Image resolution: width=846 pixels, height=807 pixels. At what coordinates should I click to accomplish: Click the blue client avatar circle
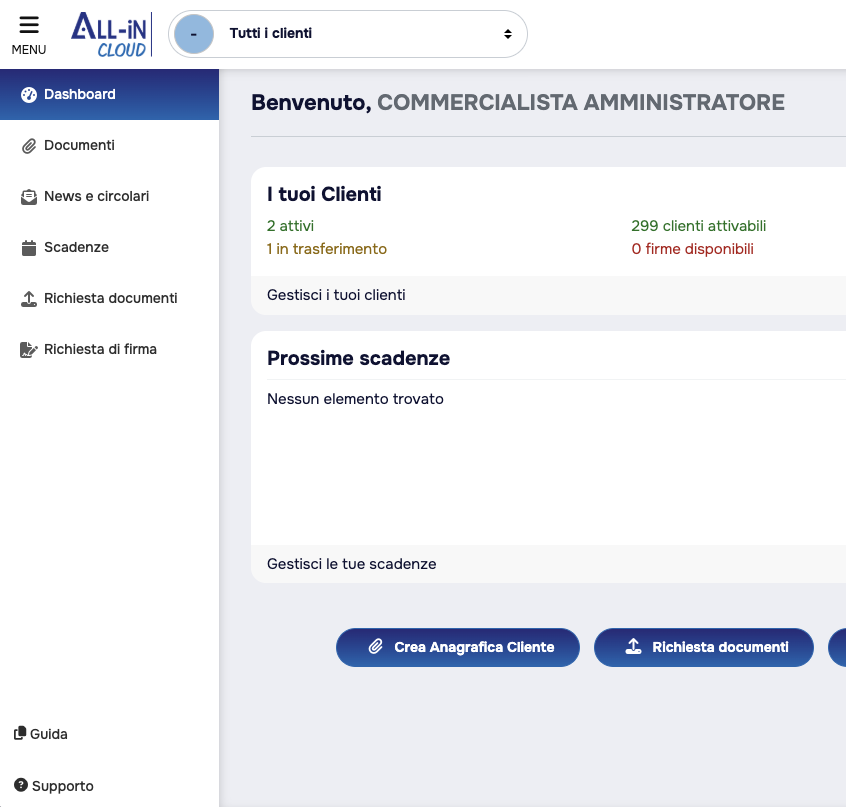click(194, 34)
